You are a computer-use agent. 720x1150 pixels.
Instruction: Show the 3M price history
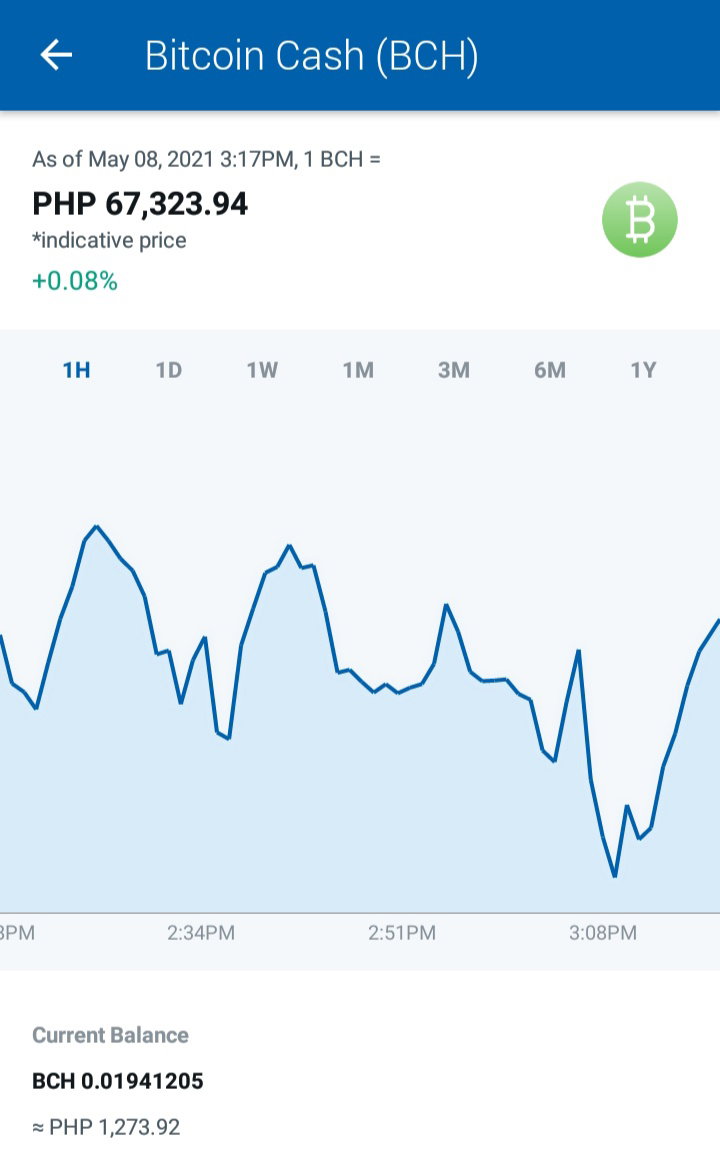(x=454, y=370)
